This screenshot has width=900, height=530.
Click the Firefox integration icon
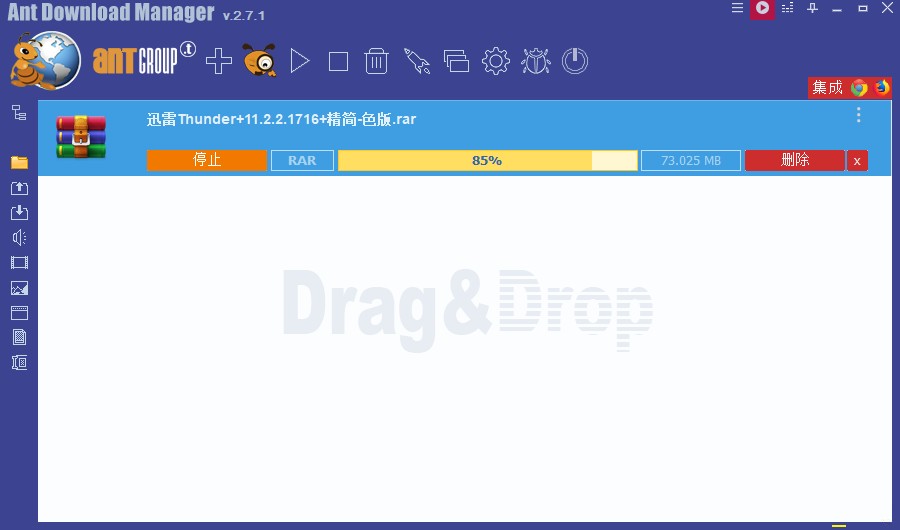tap(881, 87)
